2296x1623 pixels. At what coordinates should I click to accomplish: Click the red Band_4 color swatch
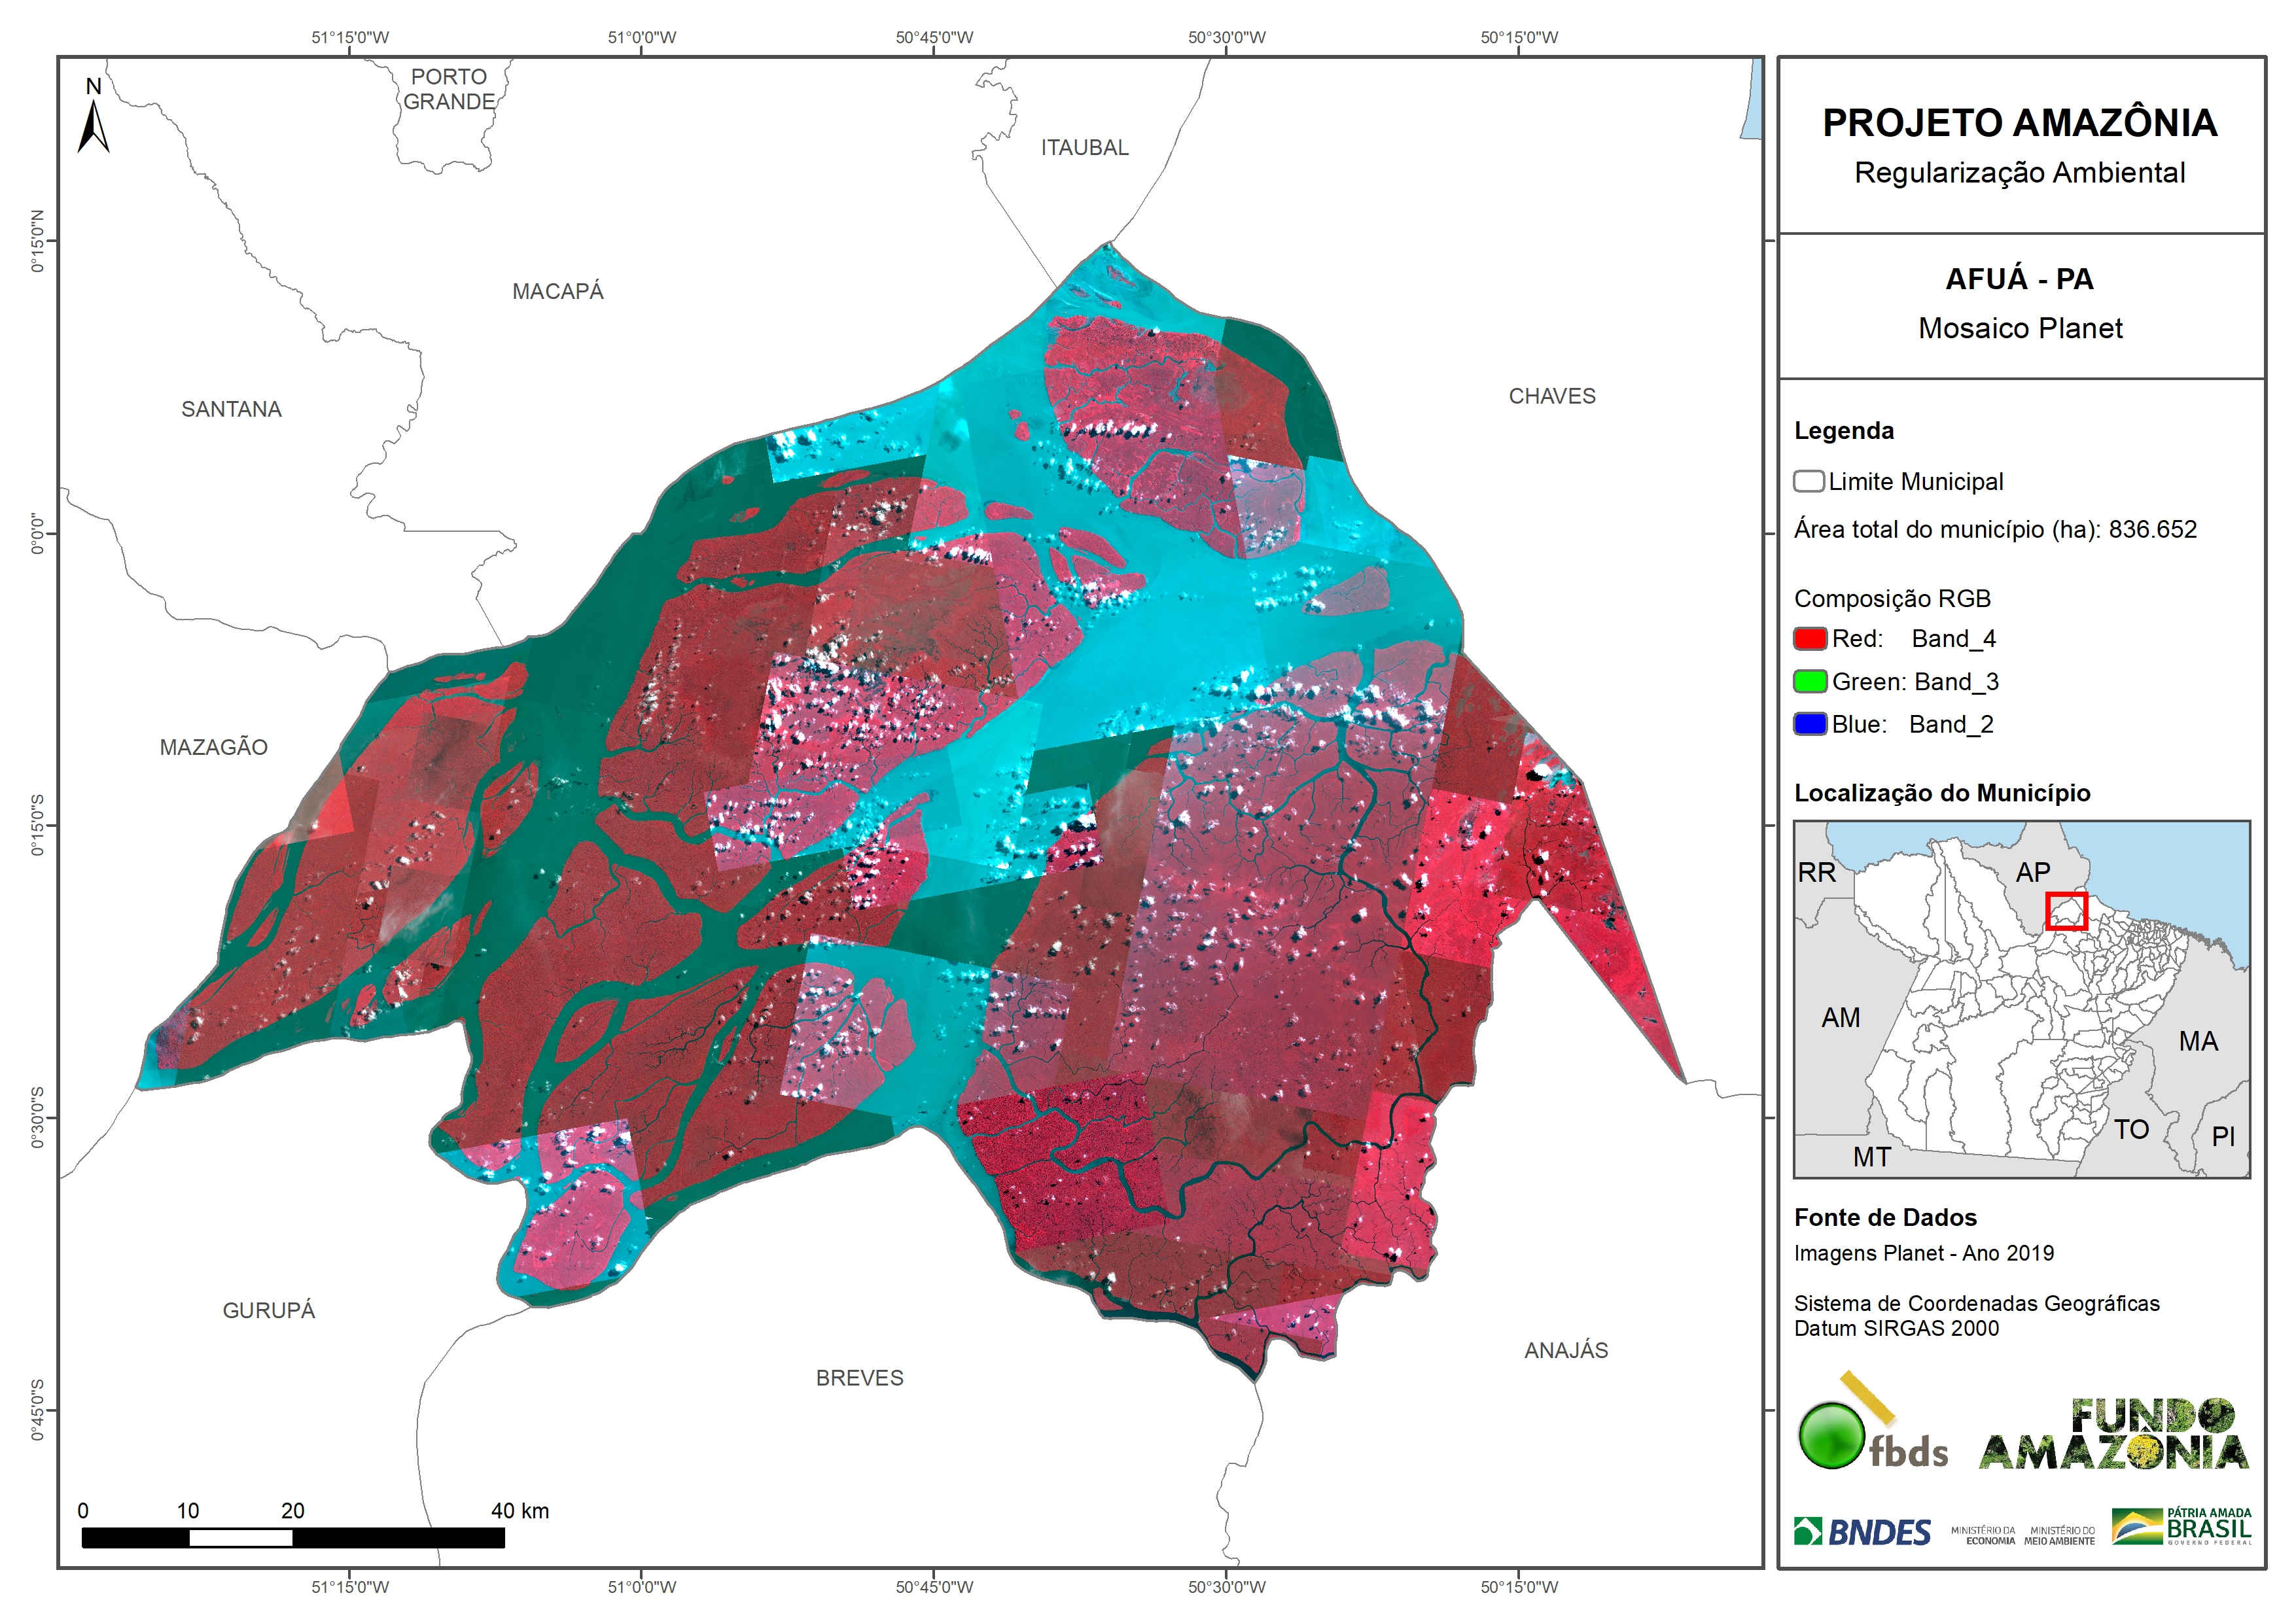click(1810, 639)
